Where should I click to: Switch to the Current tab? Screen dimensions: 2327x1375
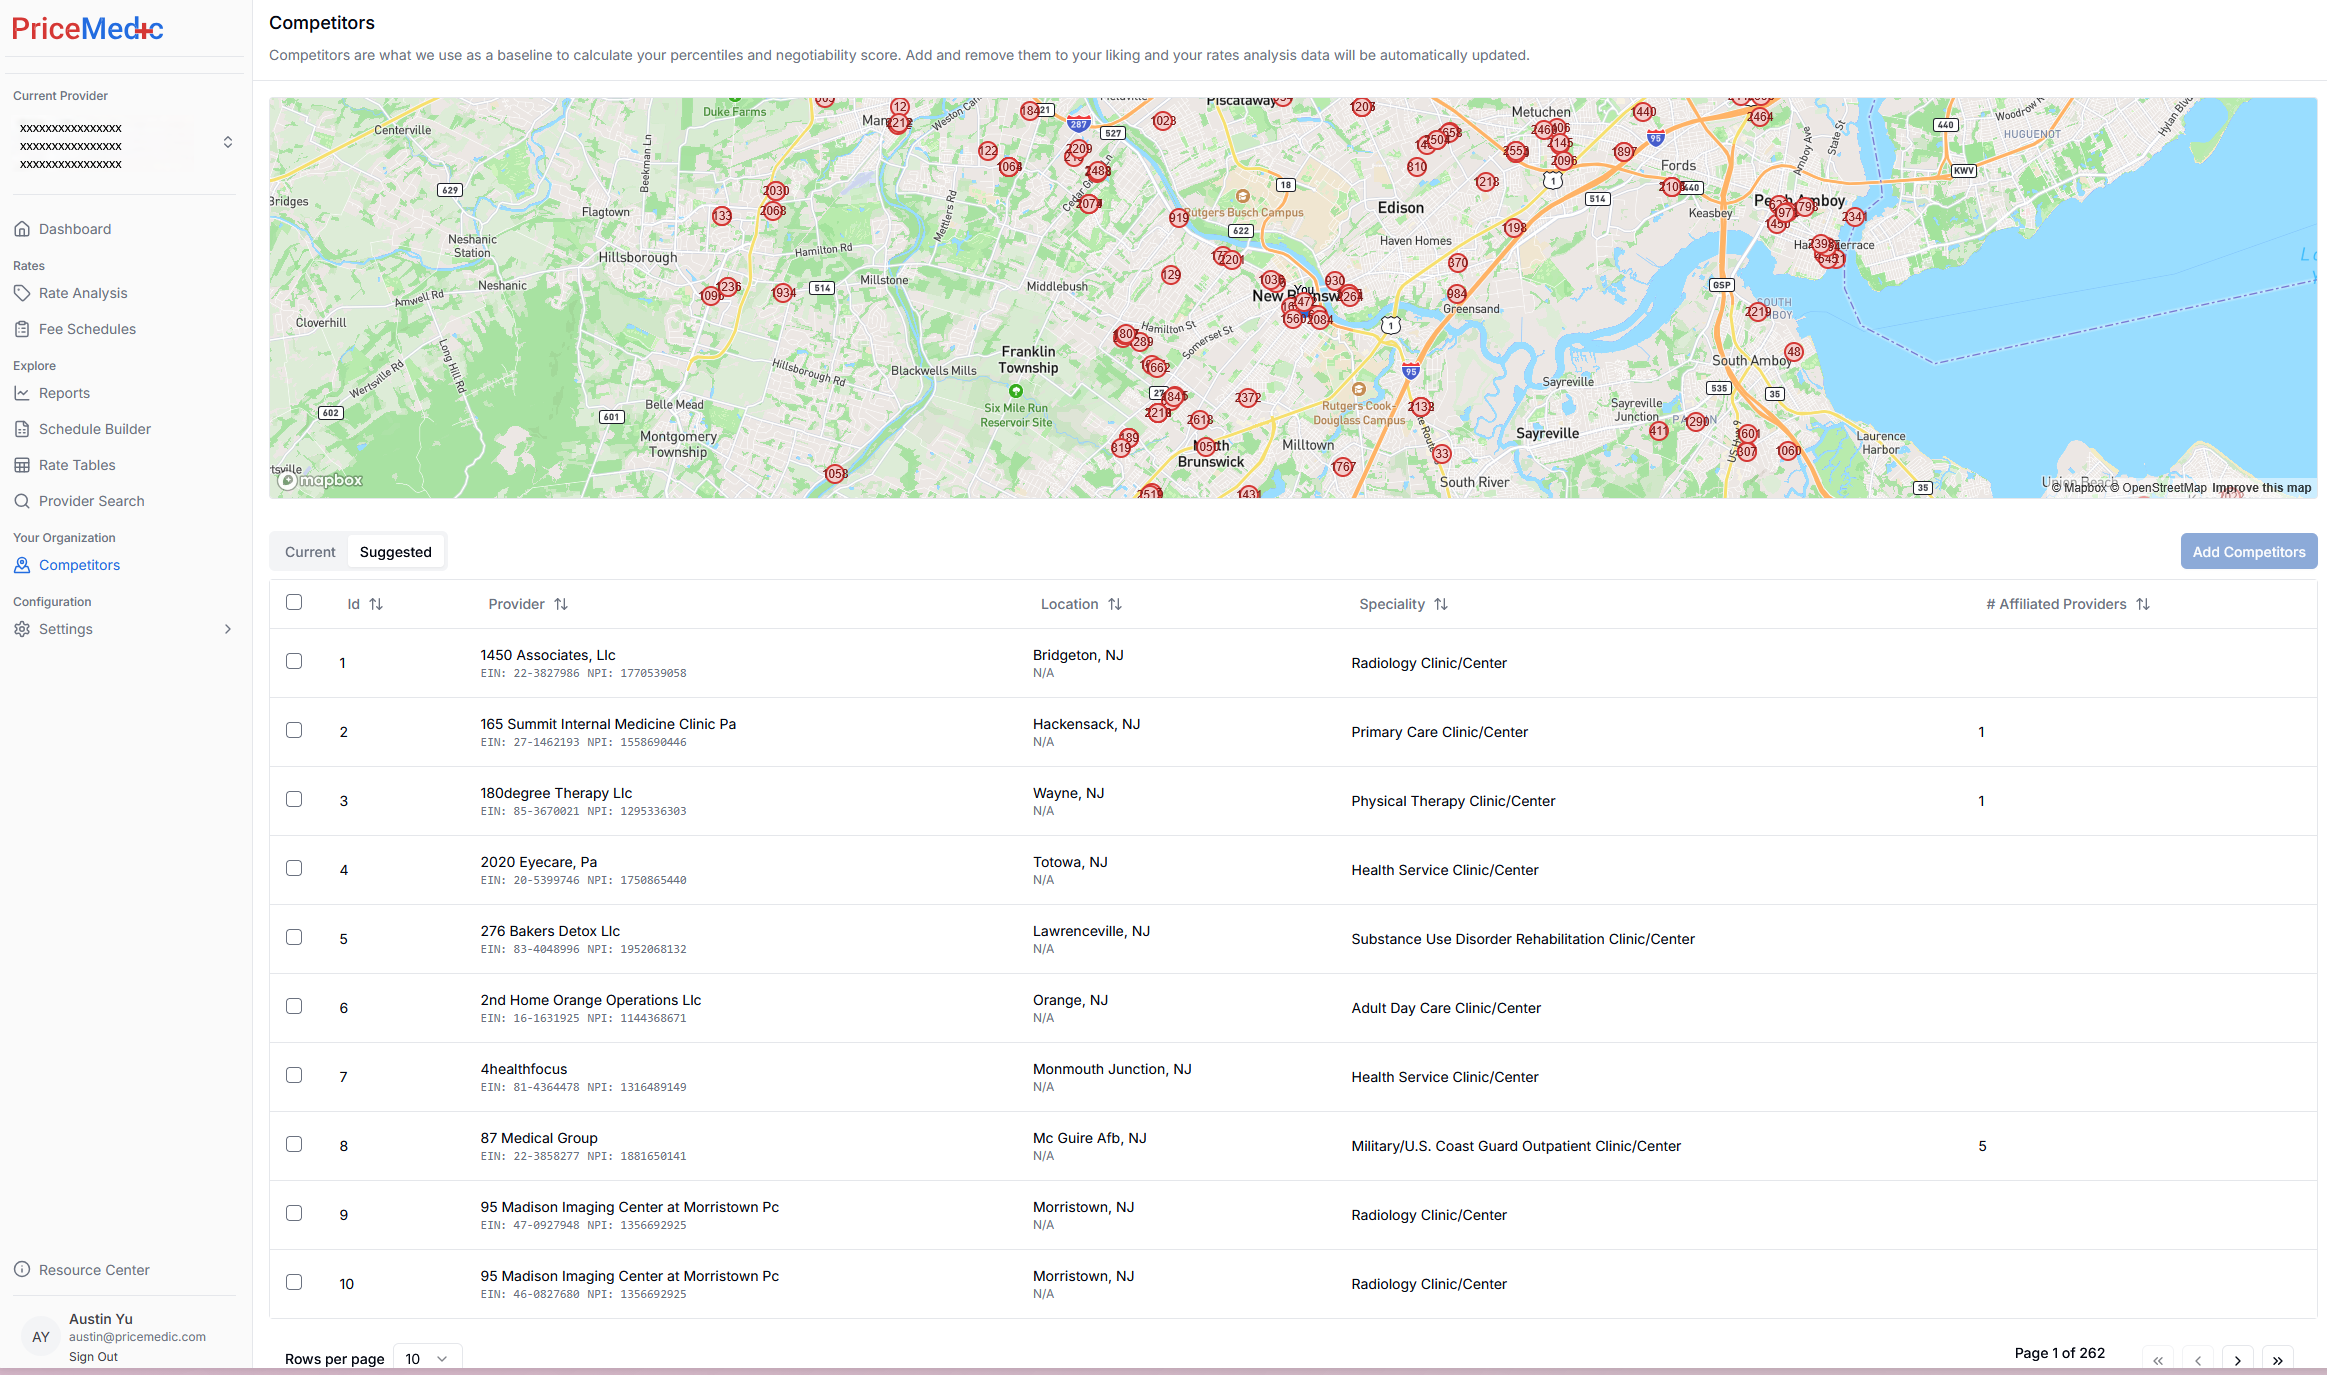pos(310,552)
